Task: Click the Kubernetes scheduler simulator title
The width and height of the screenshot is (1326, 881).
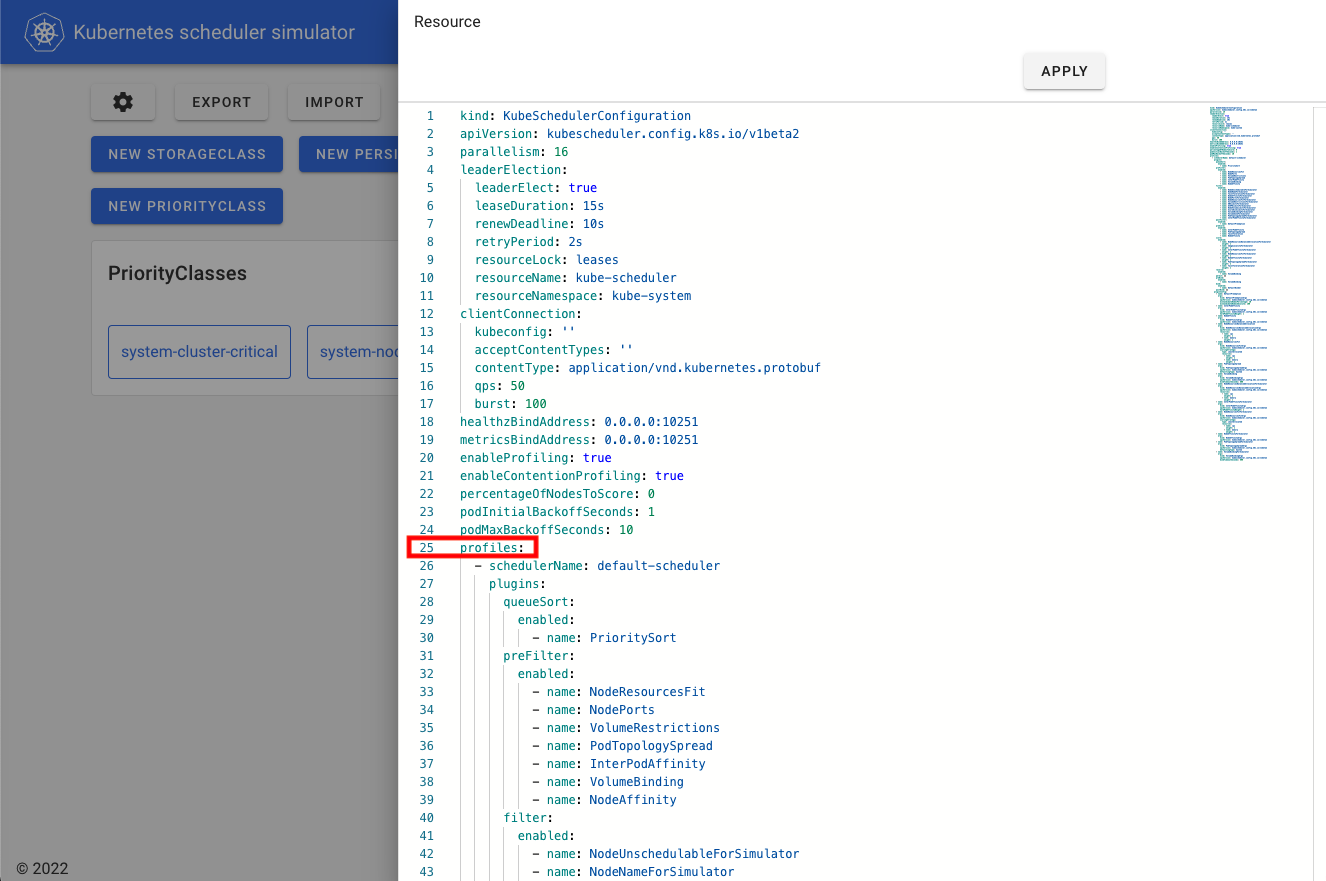Action: click(214, 33)
